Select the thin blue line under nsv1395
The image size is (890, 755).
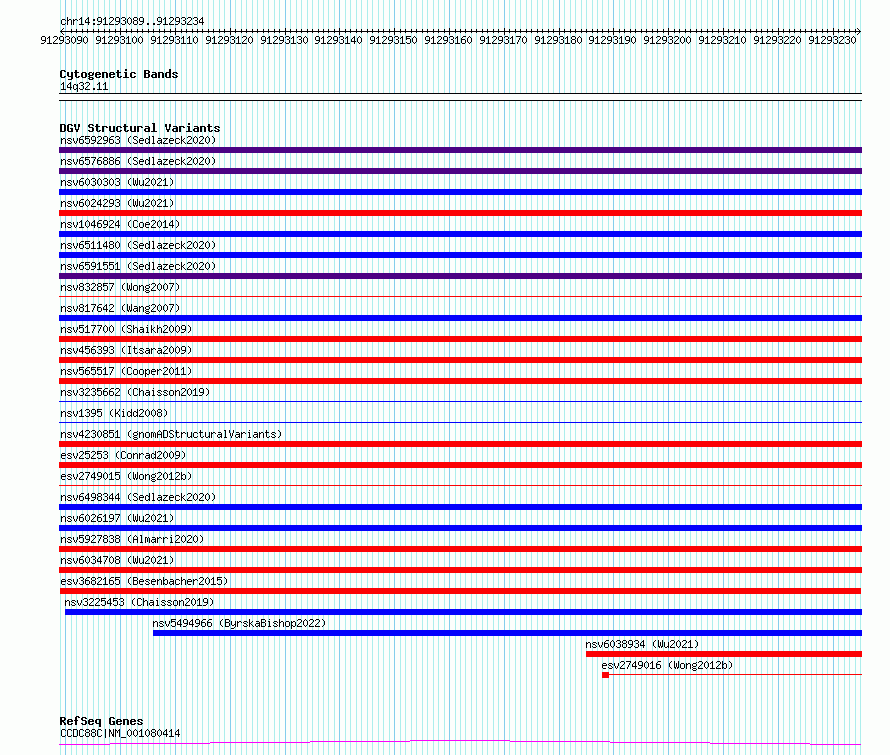click(460, 422)
